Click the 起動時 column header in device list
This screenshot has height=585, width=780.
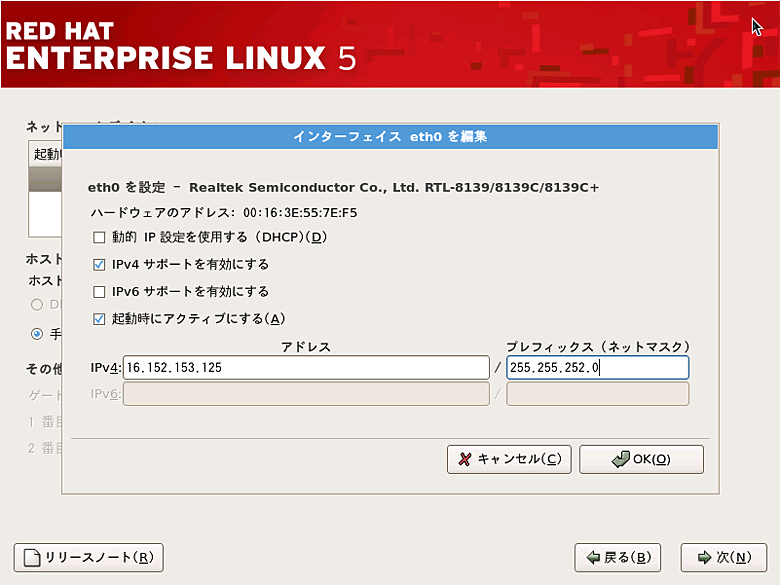(46, 154)
